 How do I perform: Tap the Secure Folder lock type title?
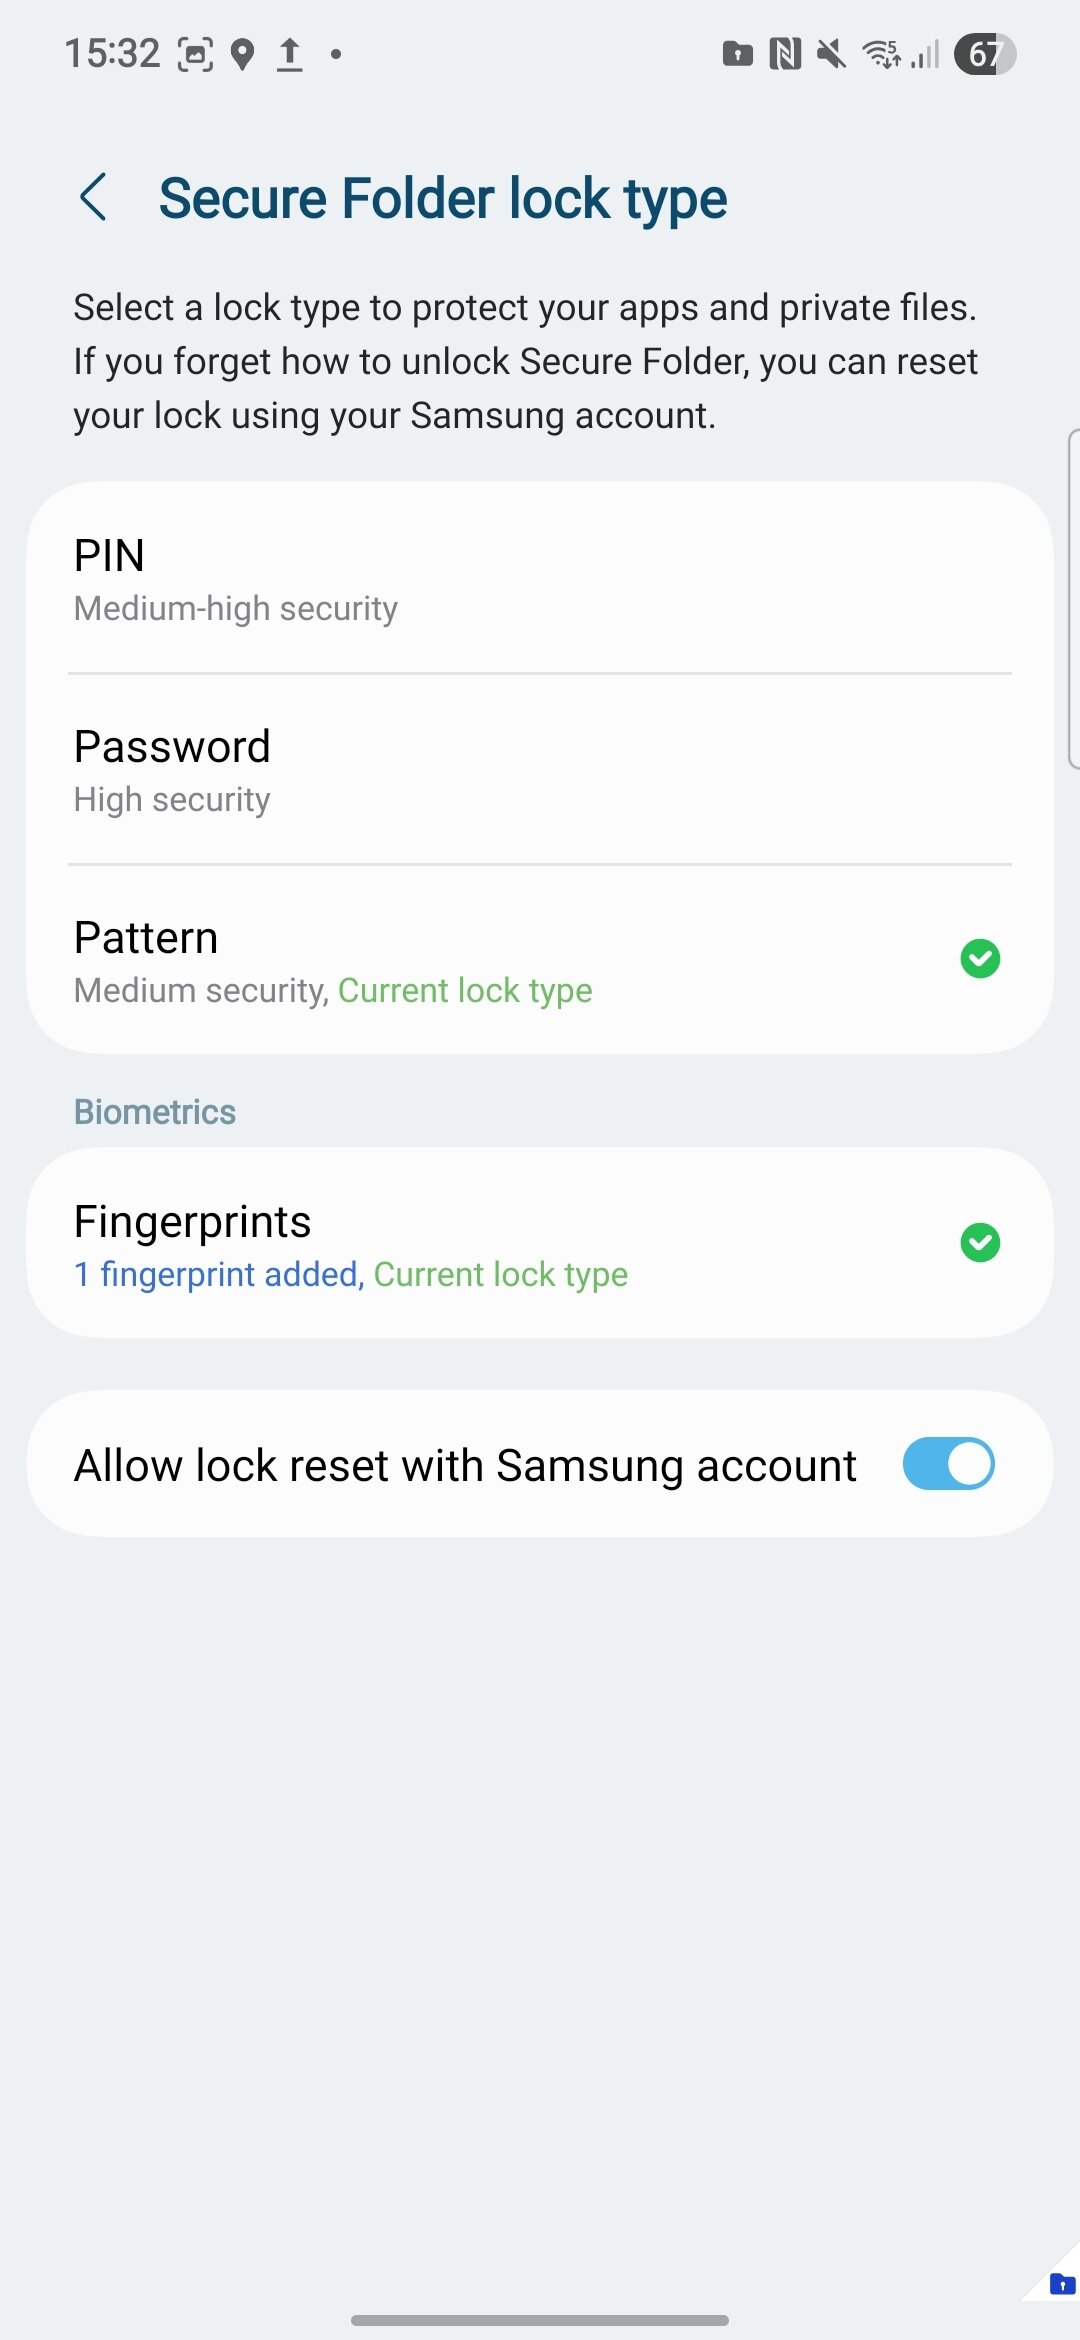[x=443, y=198]
